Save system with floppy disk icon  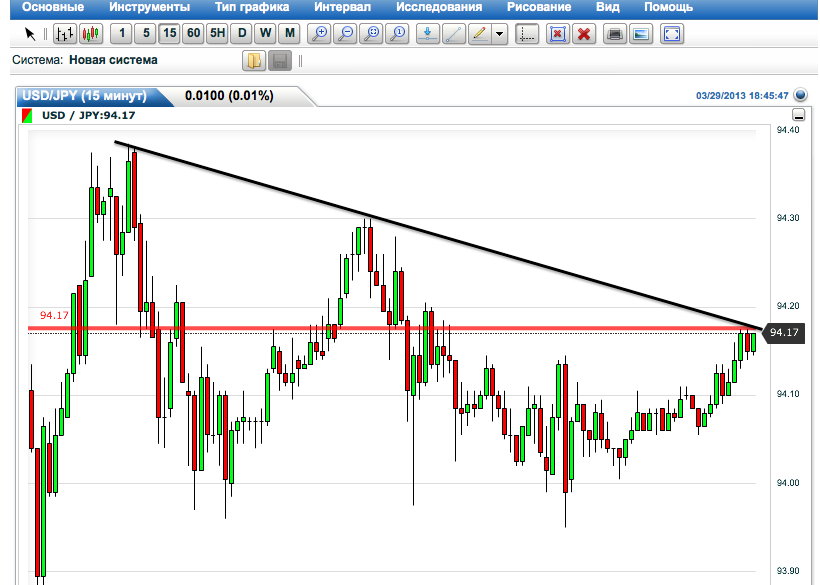(280, 61)
